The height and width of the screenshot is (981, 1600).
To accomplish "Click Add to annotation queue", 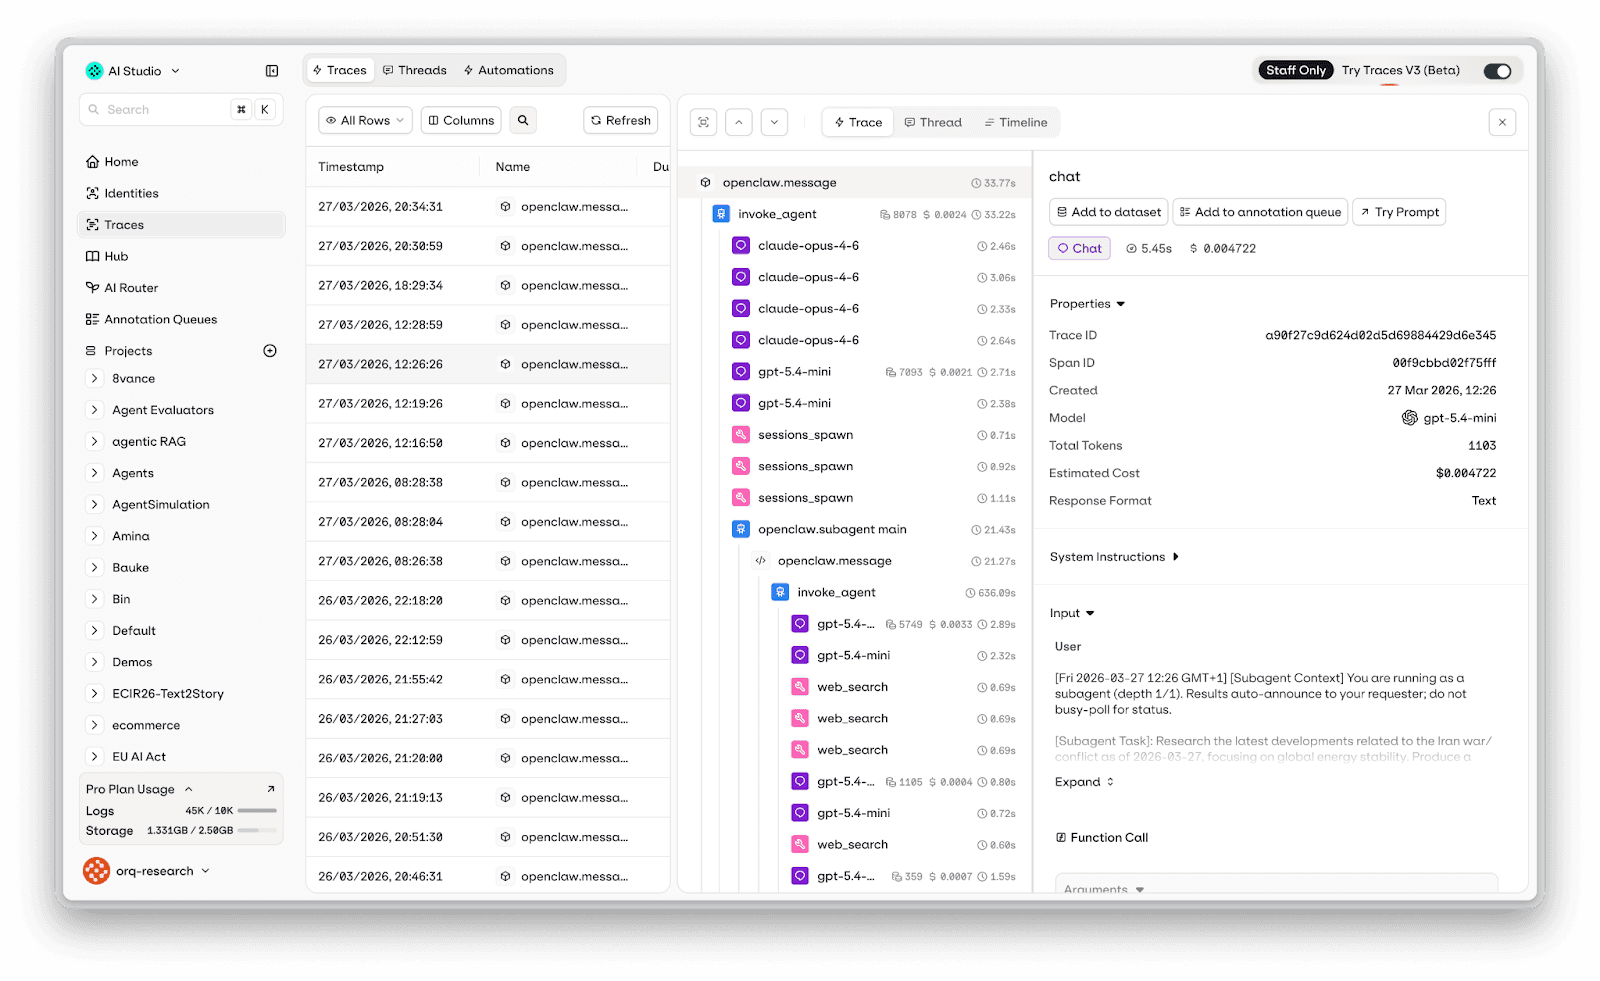I will click(1260, 212).
